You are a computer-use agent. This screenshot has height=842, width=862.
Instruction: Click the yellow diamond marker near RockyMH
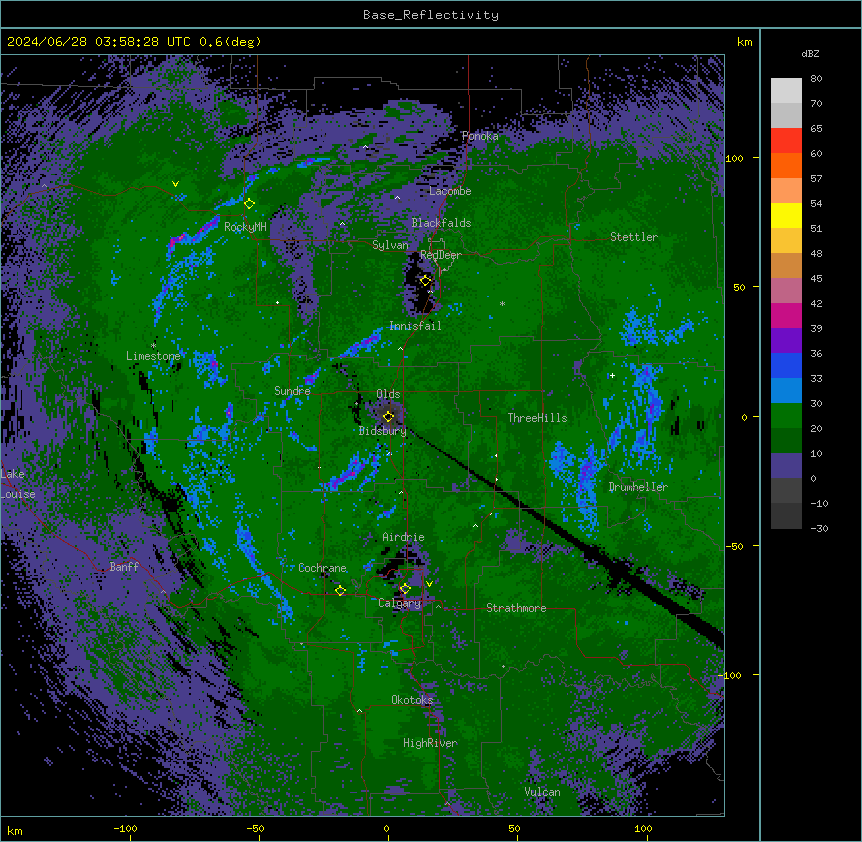[249, 203]
